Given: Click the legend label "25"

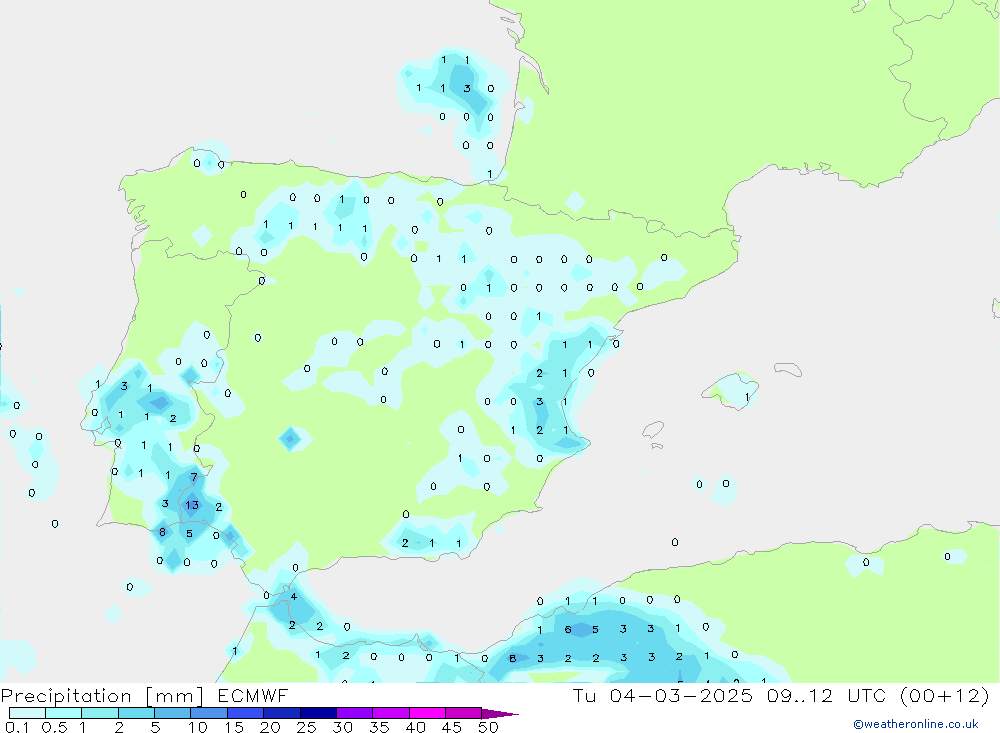Looking at the screenshot, I should [x=307, y=727].
